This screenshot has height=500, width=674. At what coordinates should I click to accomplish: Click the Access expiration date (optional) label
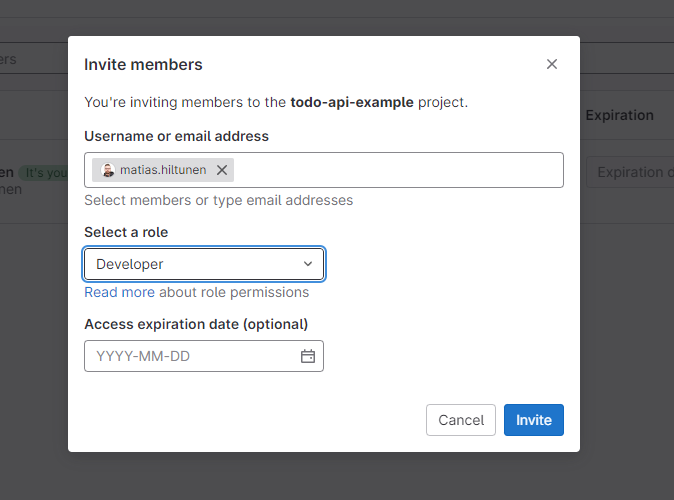(196, 324)
